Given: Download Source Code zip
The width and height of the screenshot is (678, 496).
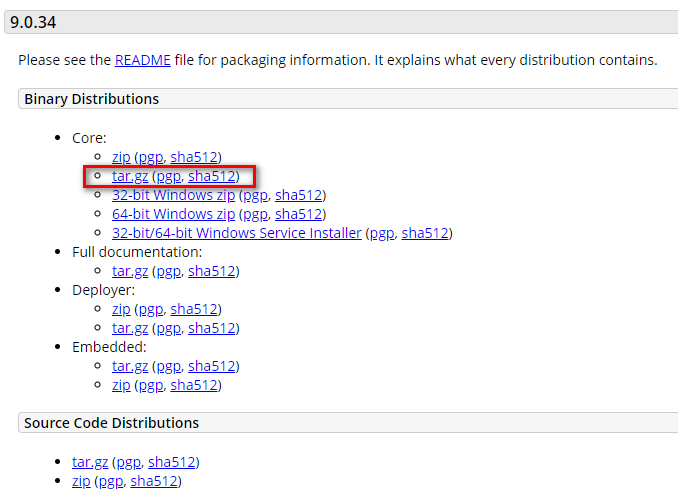Looking at the screenshot, I should coord(81,481).
